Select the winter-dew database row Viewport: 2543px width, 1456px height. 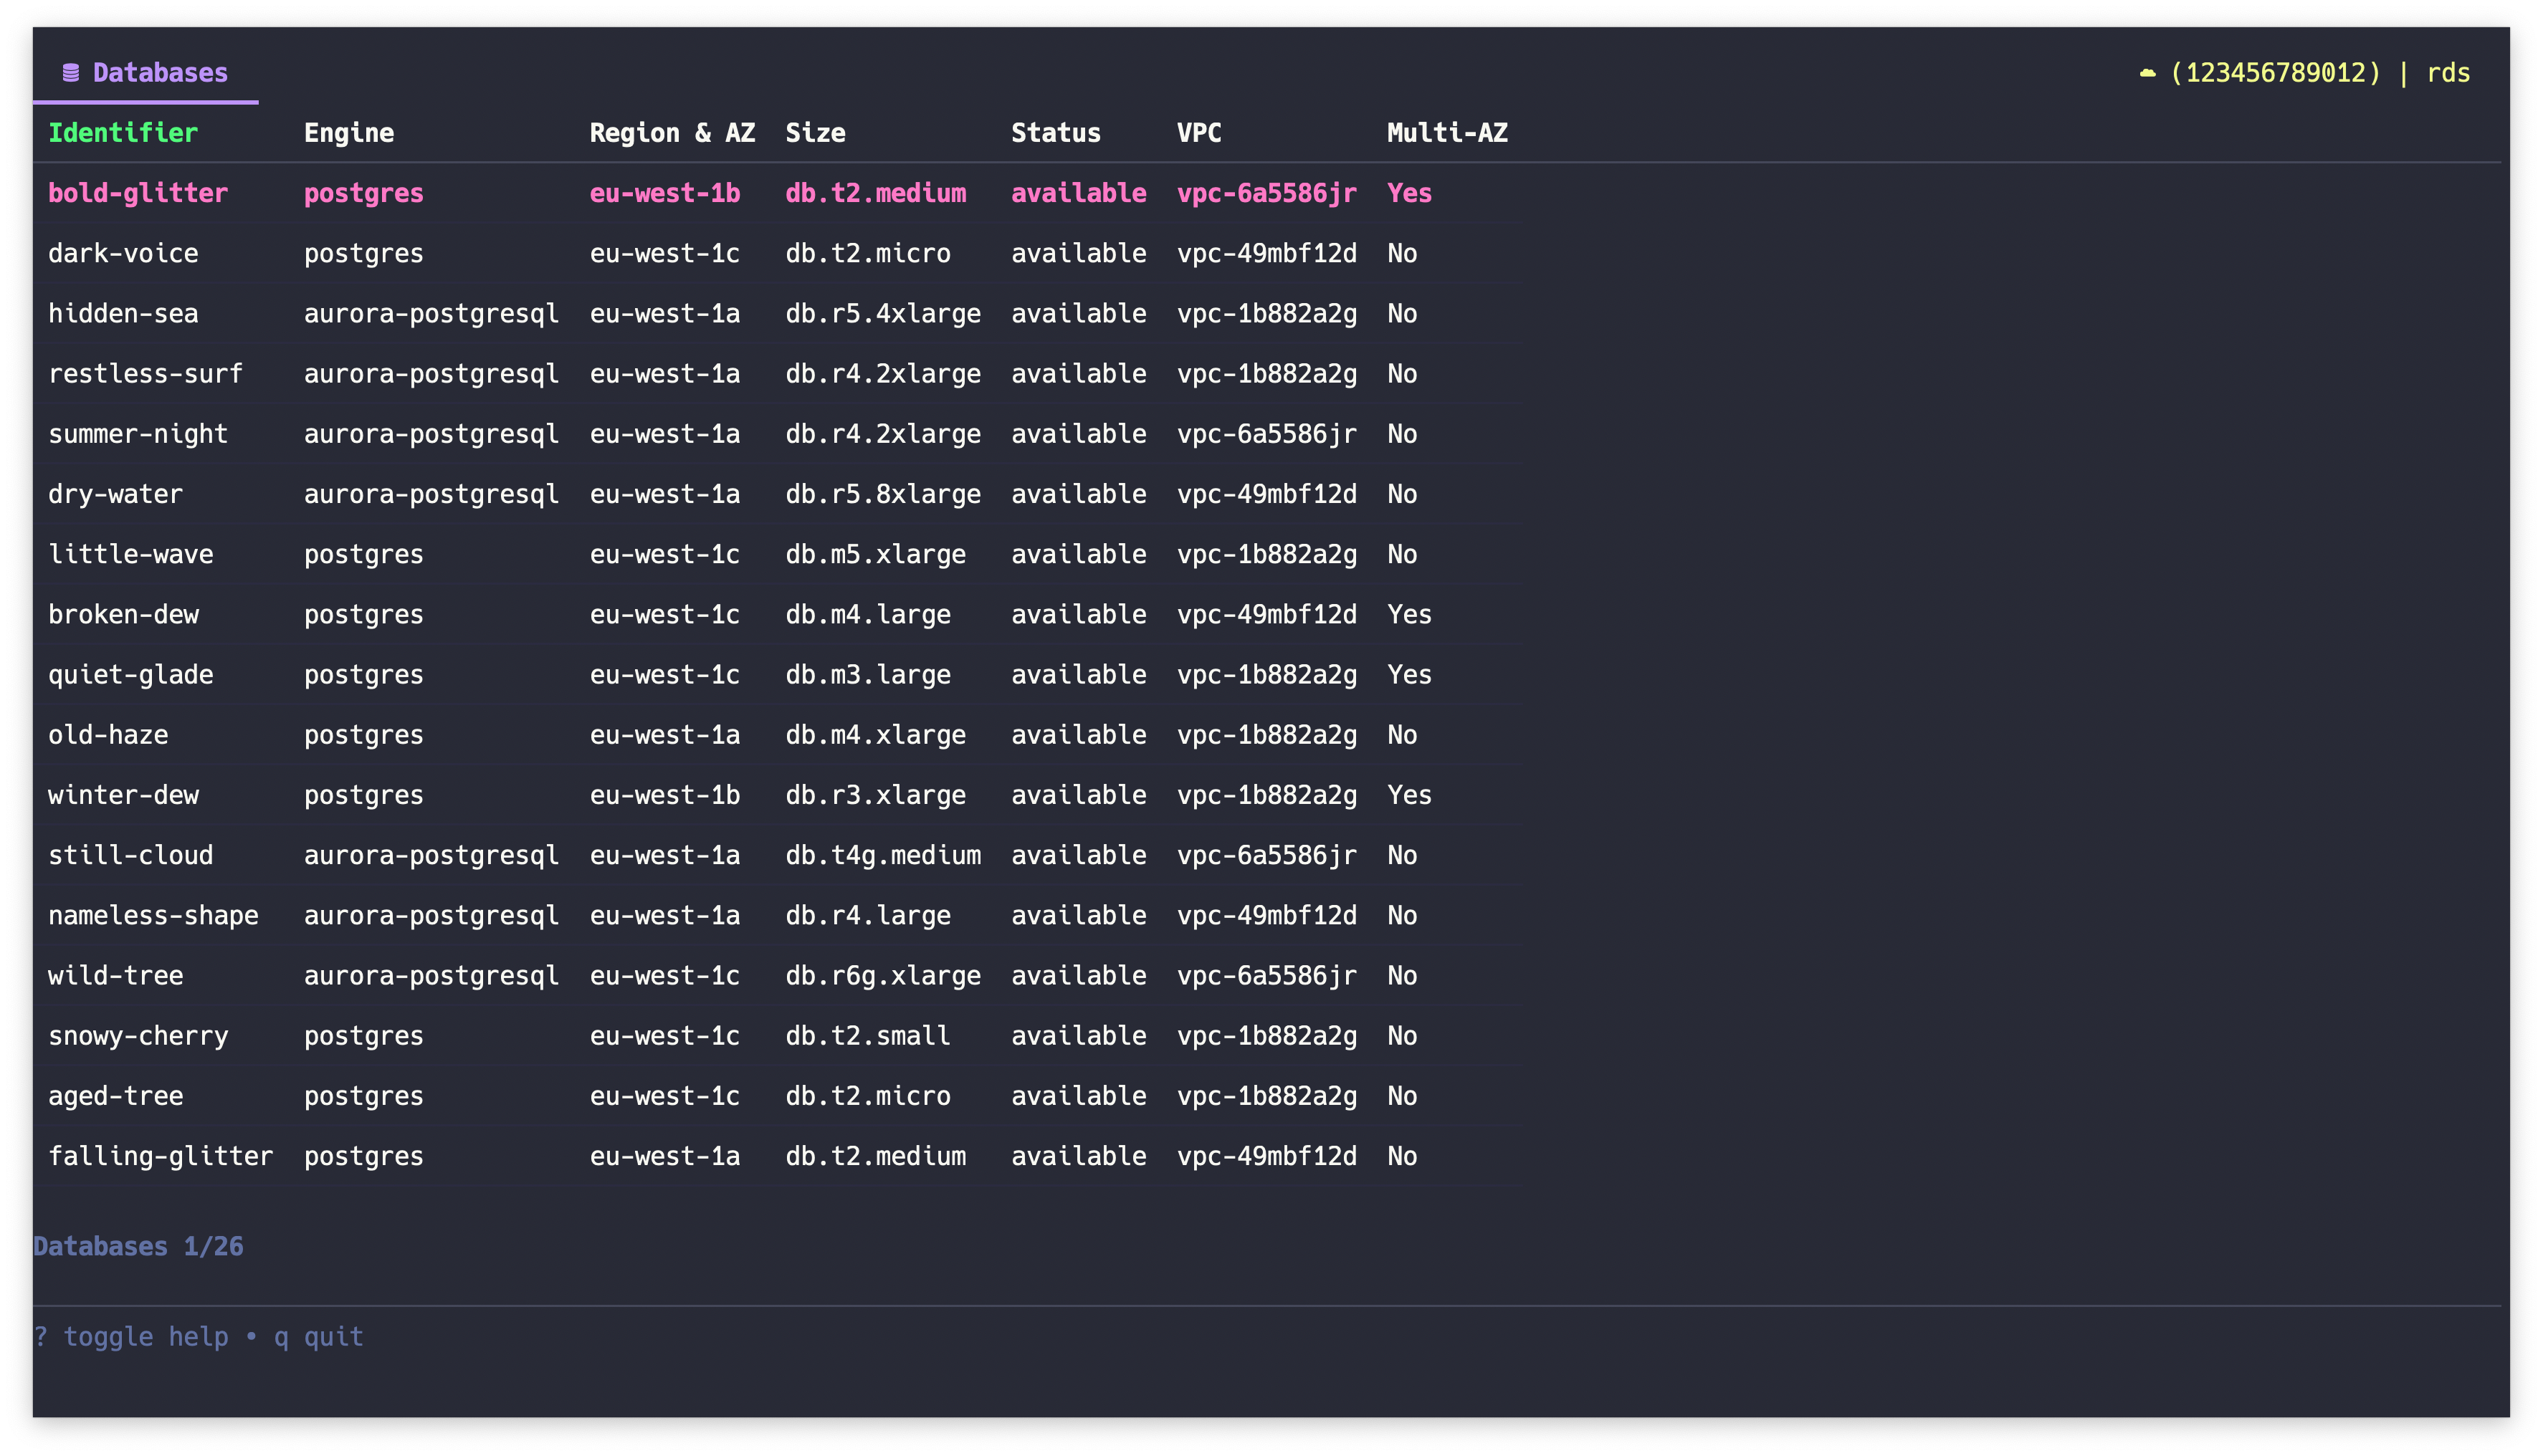[x=776, y=795]
